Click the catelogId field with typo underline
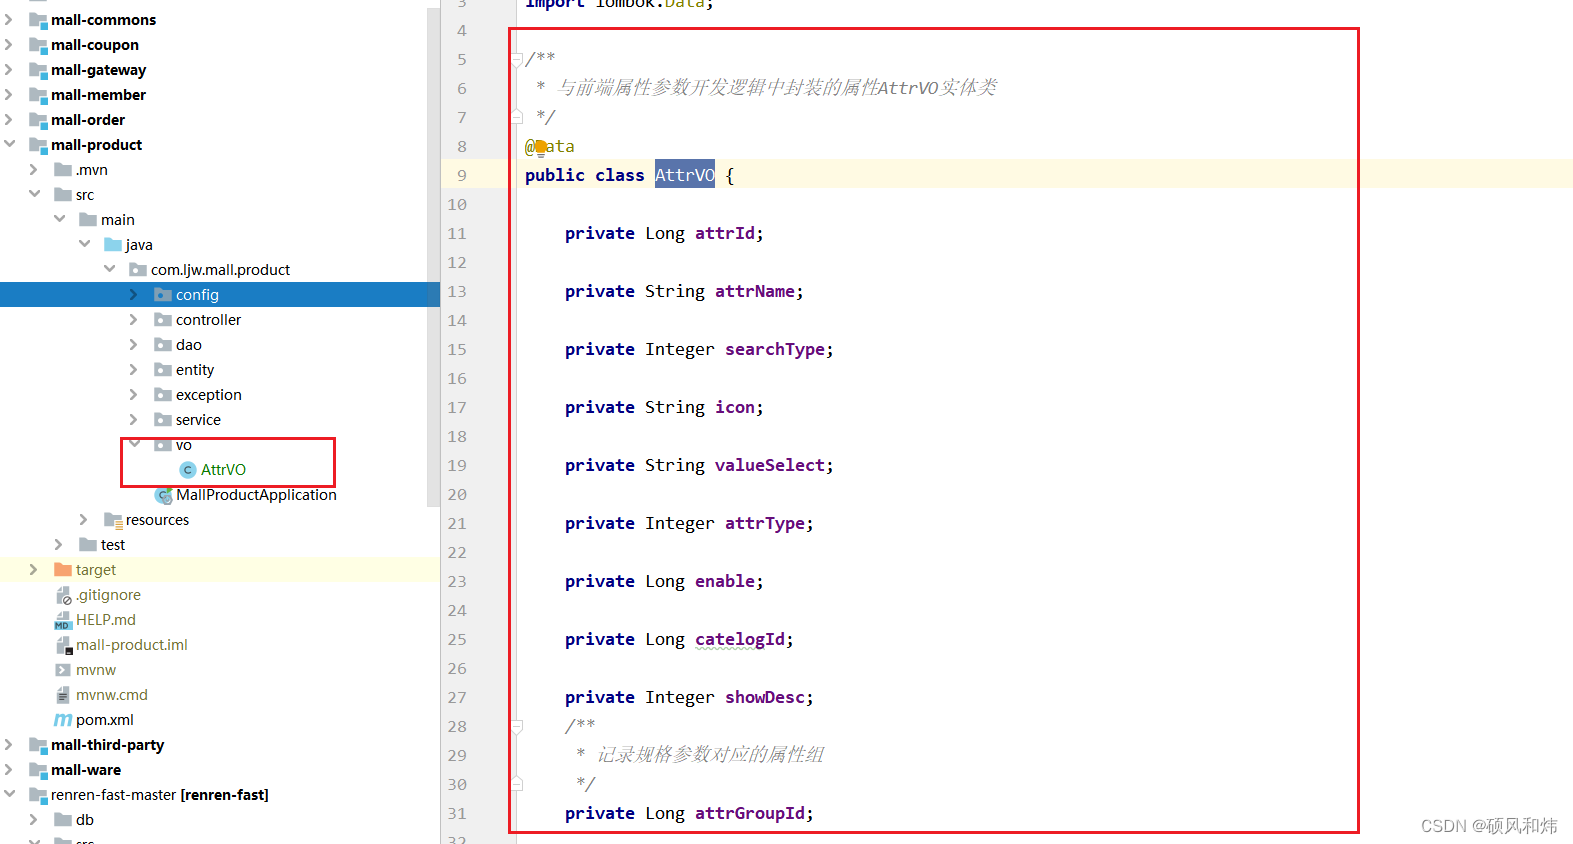The image size is (1573, 844). click(x=740, y=639)
